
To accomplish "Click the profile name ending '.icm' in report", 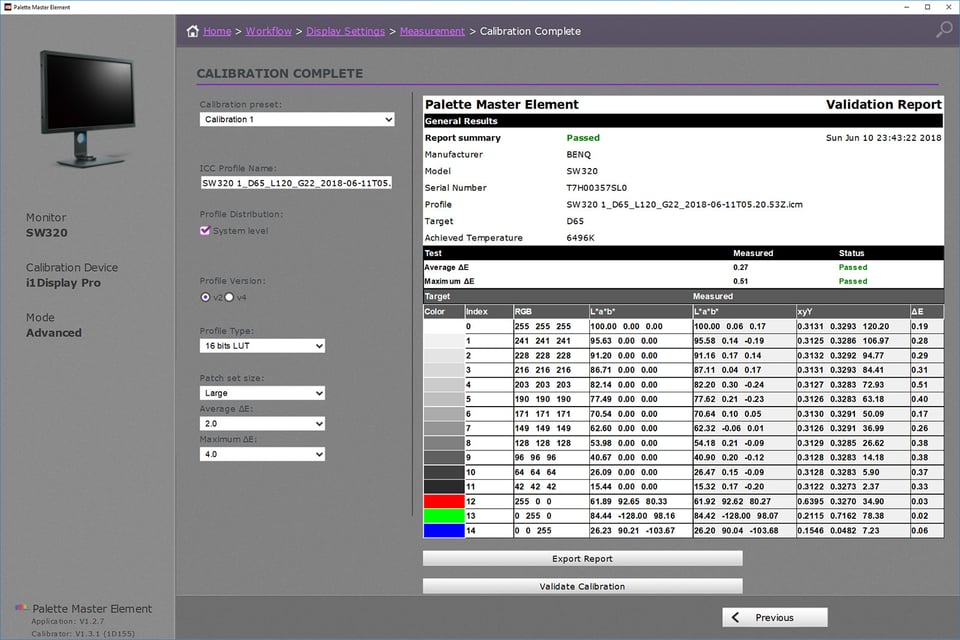I will pyautogui.click(x=684, y=205).
